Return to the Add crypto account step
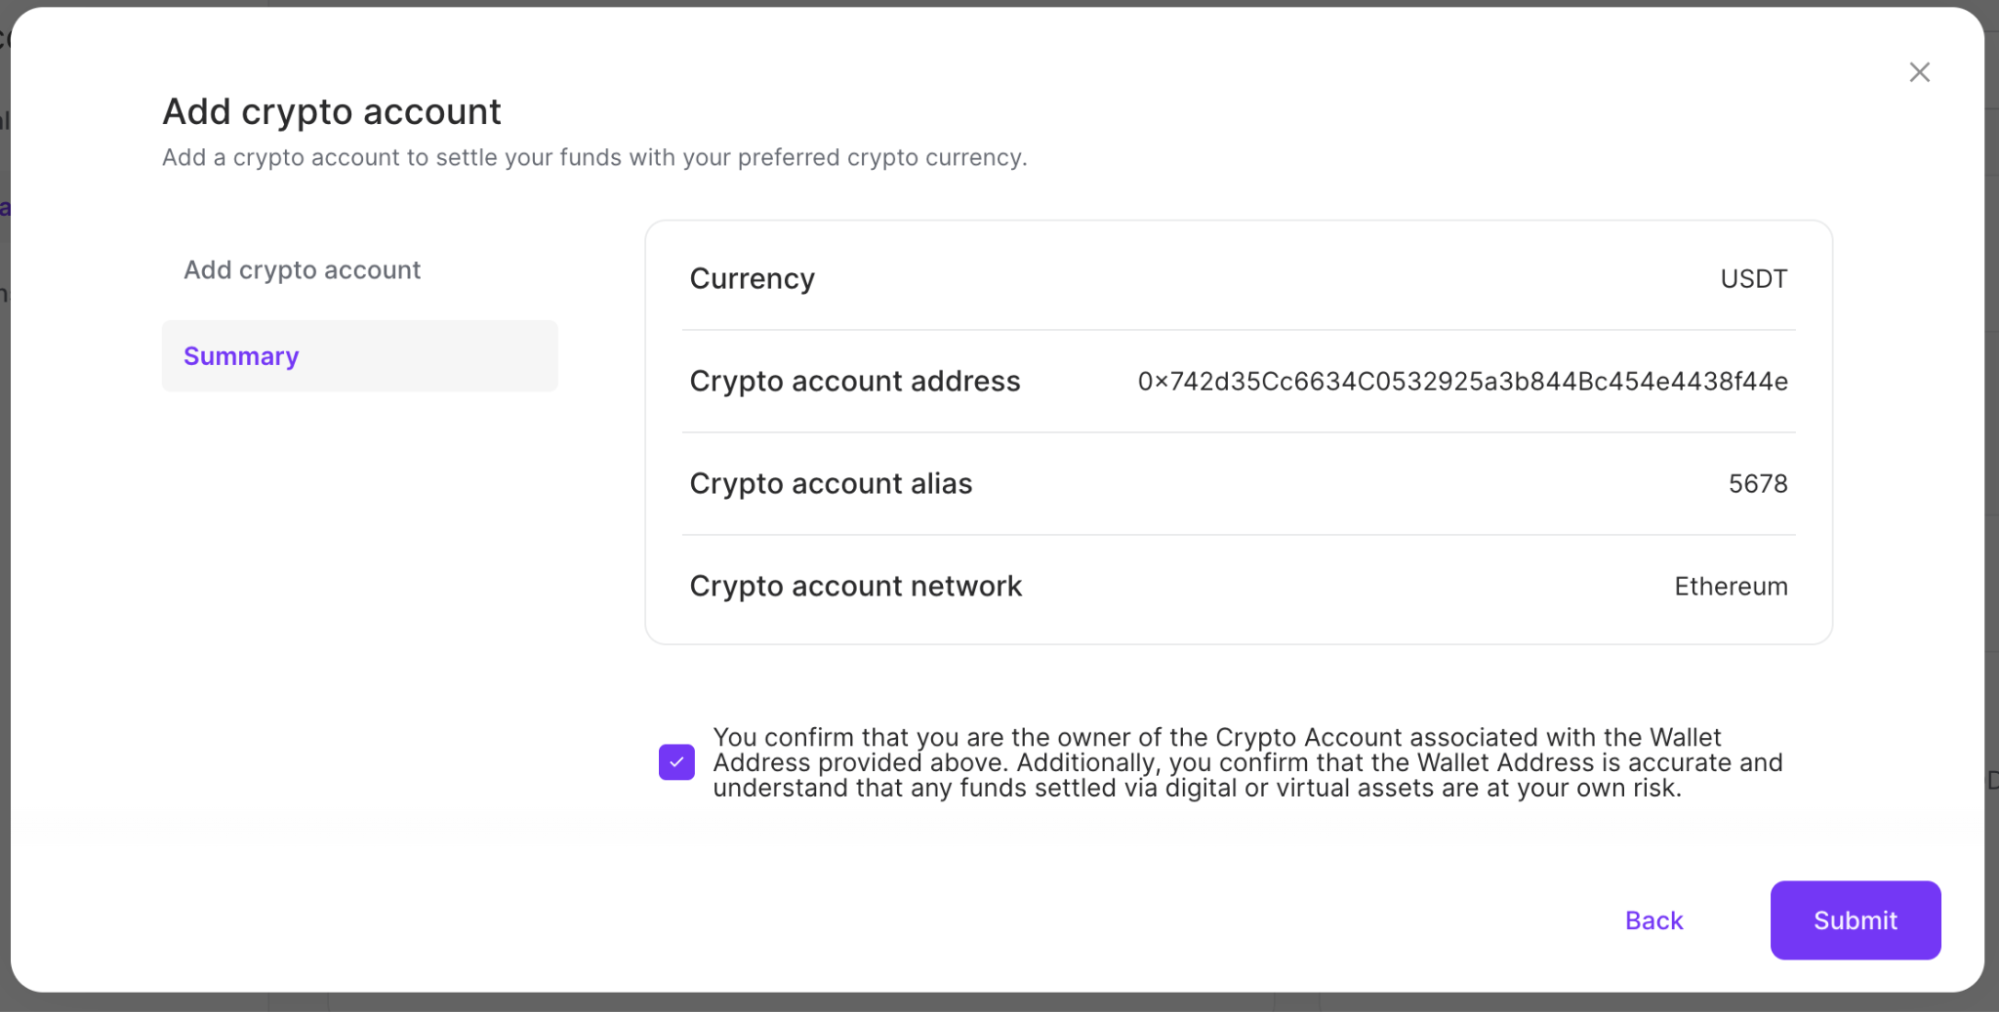The image size is (1999, 1013). tap(302, 269)
